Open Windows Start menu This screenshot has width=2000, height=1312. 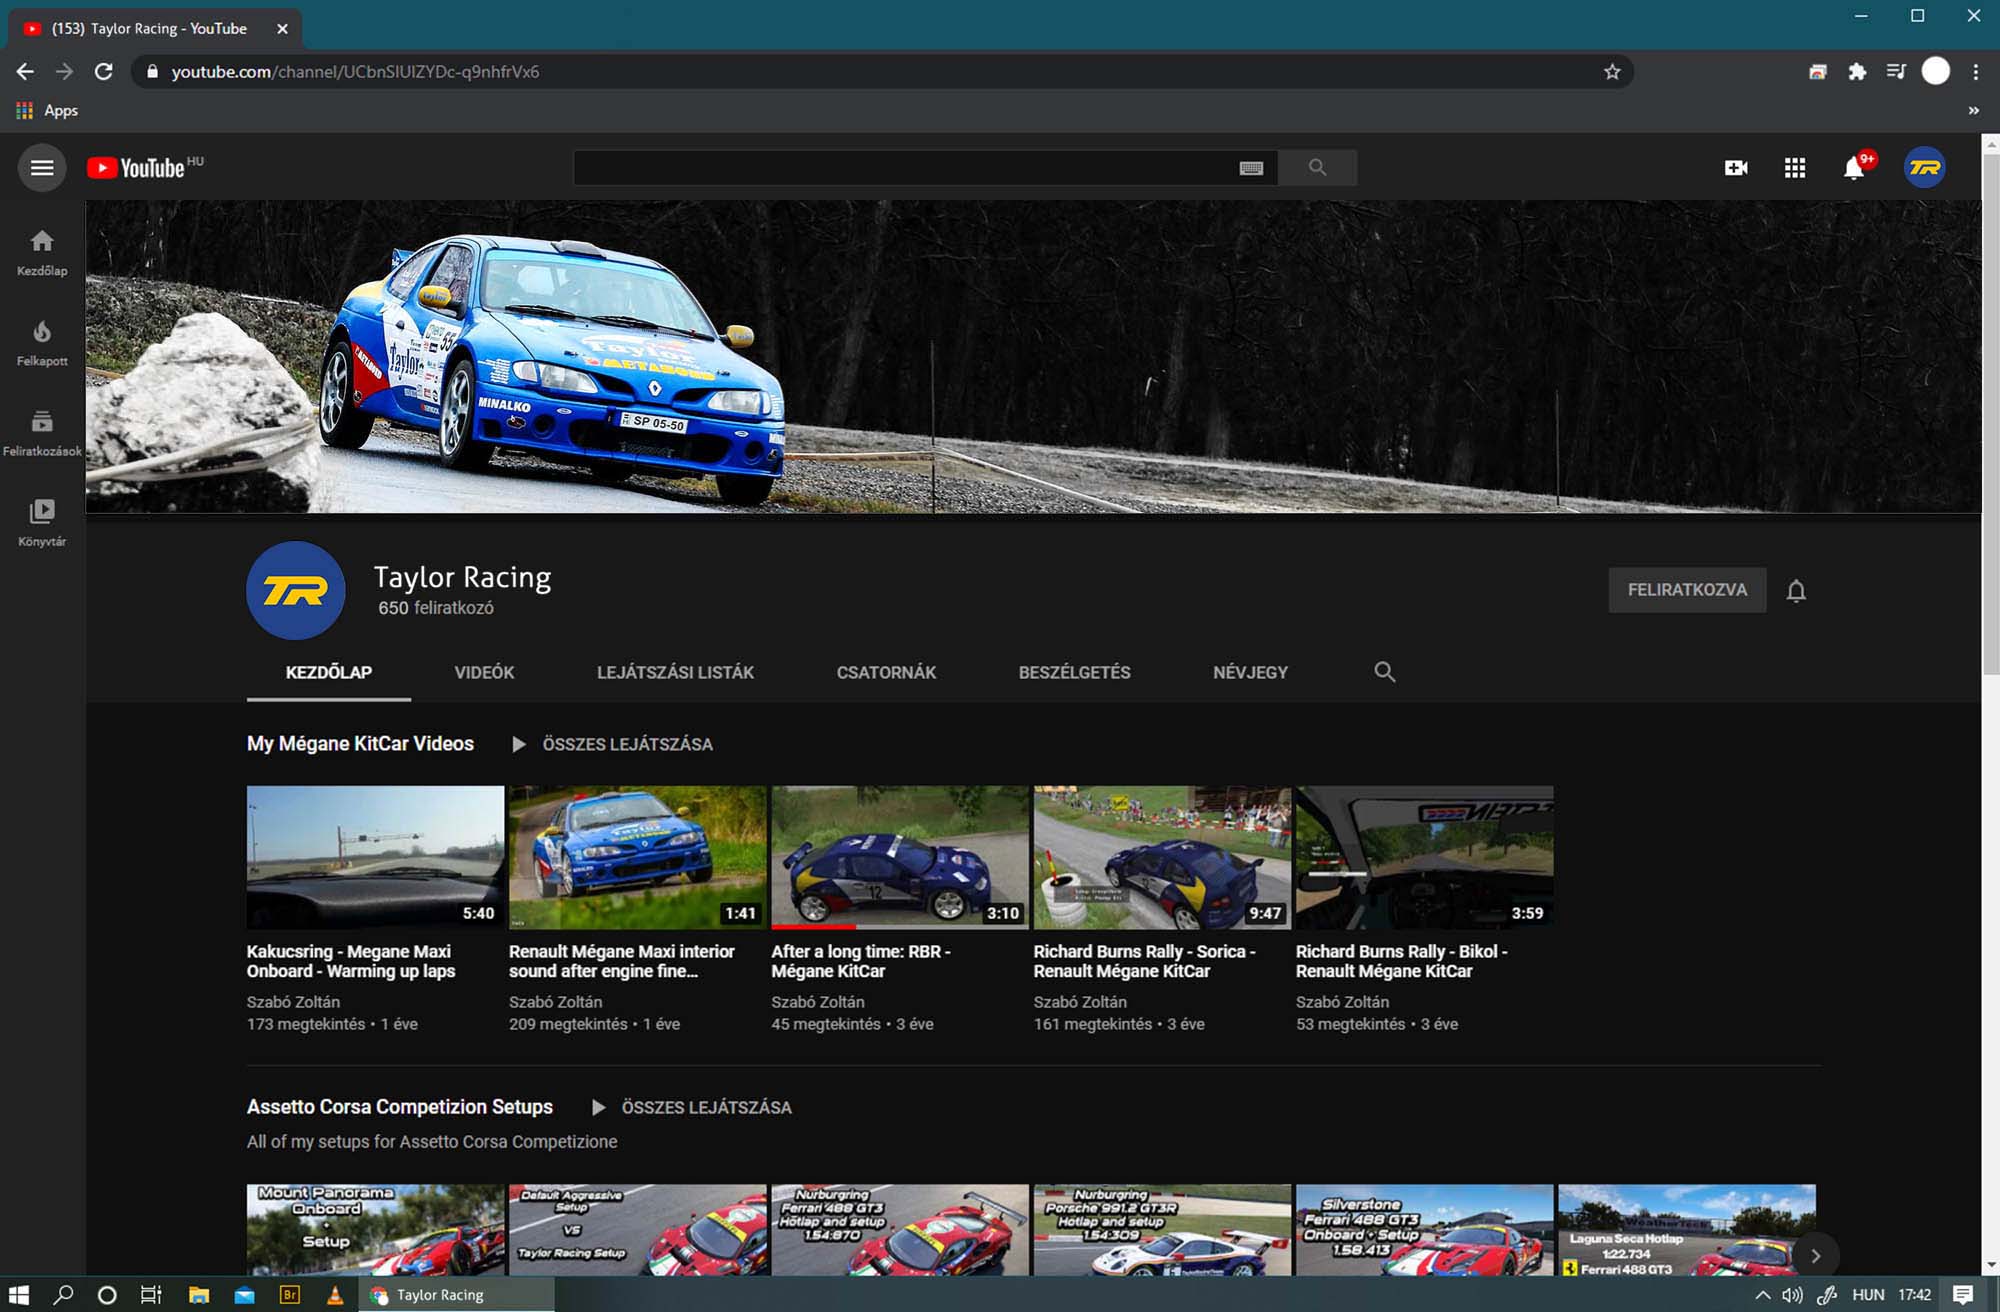click(19, 1294)
